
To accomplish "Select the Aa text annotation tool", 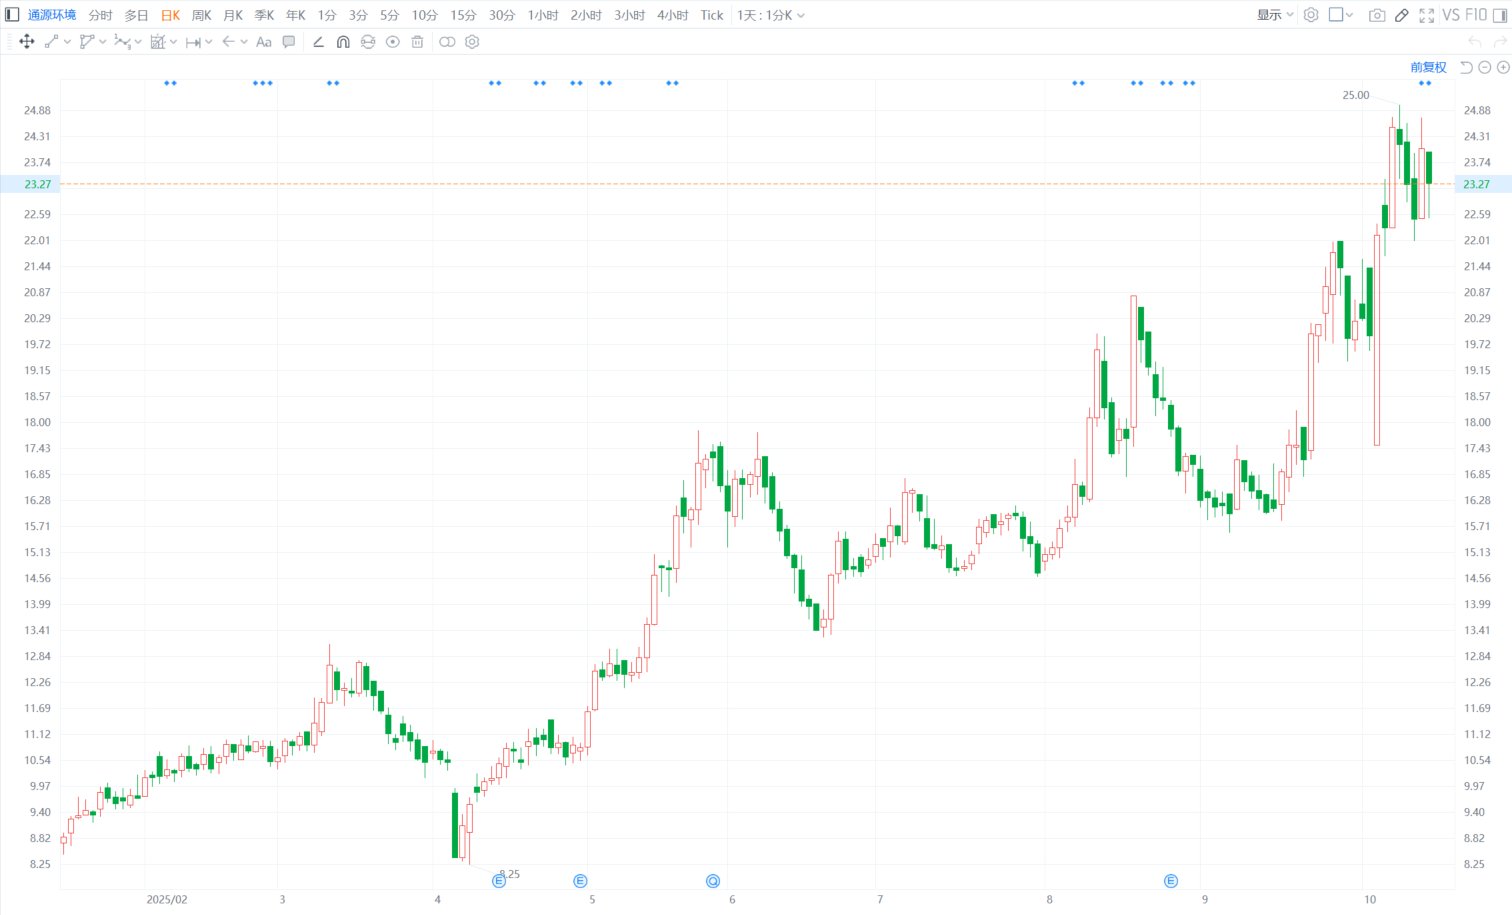I will coord(264,42).
